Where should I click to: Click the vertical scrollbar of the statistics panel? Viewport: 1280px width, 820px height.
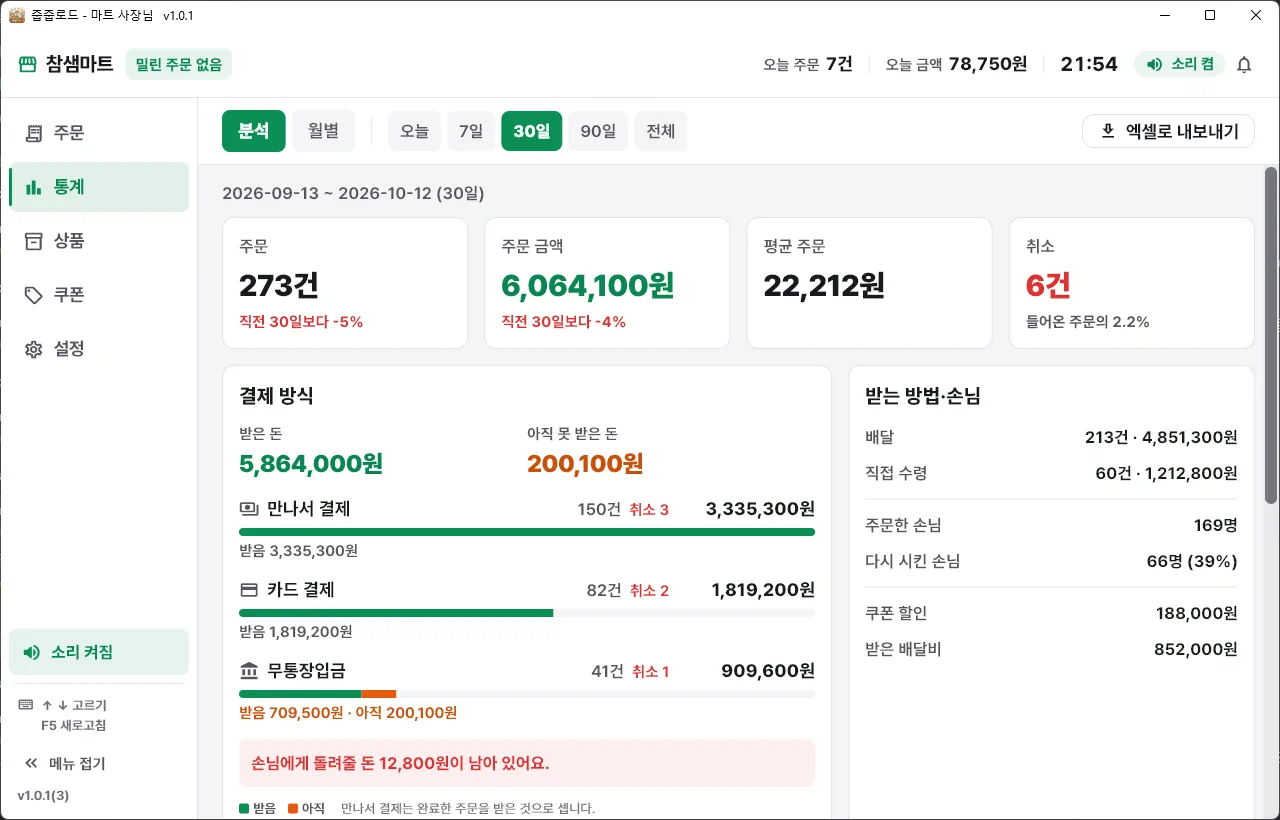tap(1271, 335)
